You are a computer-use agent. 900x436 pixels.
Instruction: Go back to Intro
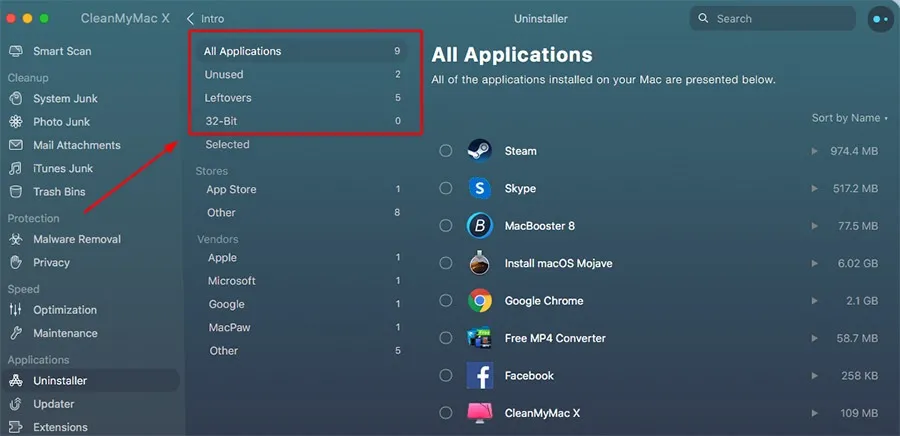click(x=205, y=19)
